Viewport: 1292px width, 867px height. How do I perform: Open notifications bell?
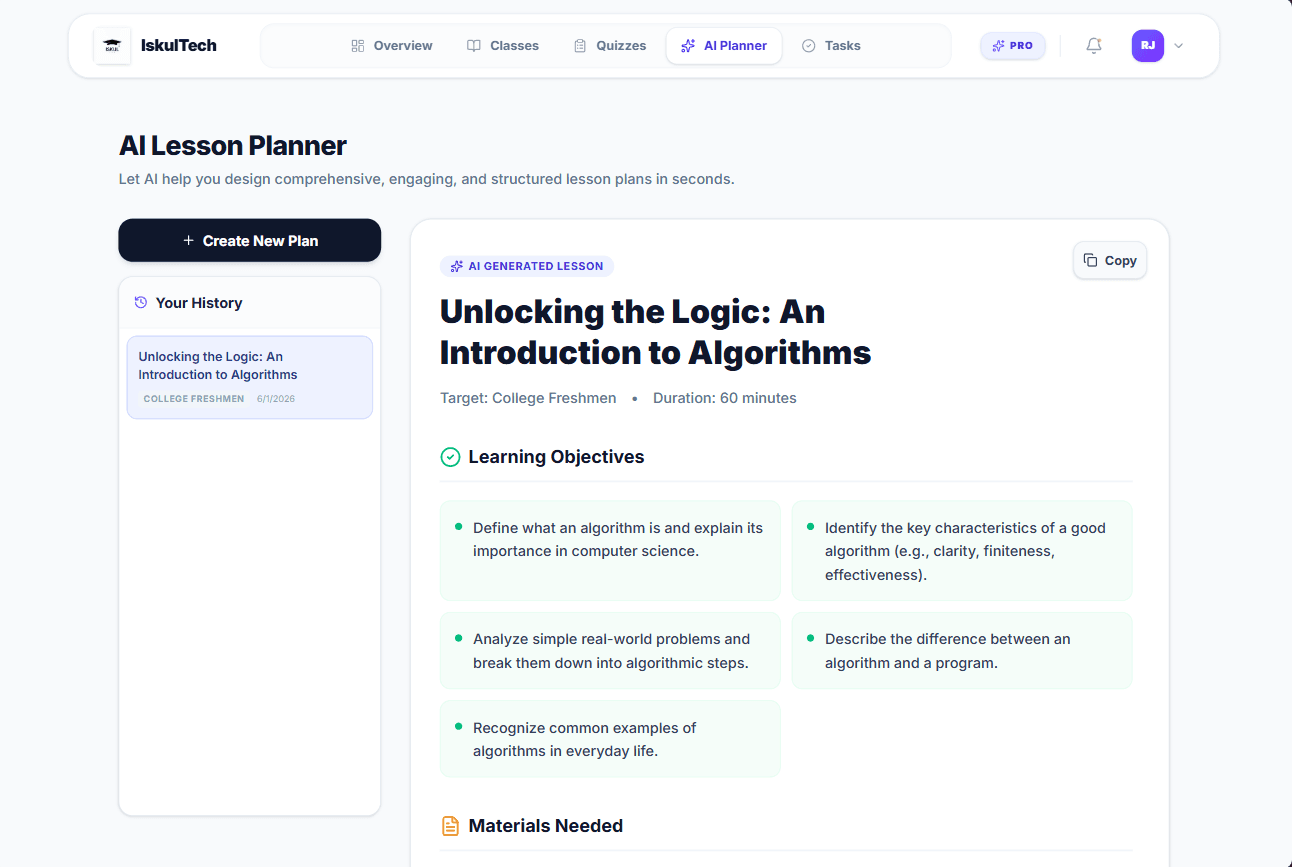[x=1094, y=46]
